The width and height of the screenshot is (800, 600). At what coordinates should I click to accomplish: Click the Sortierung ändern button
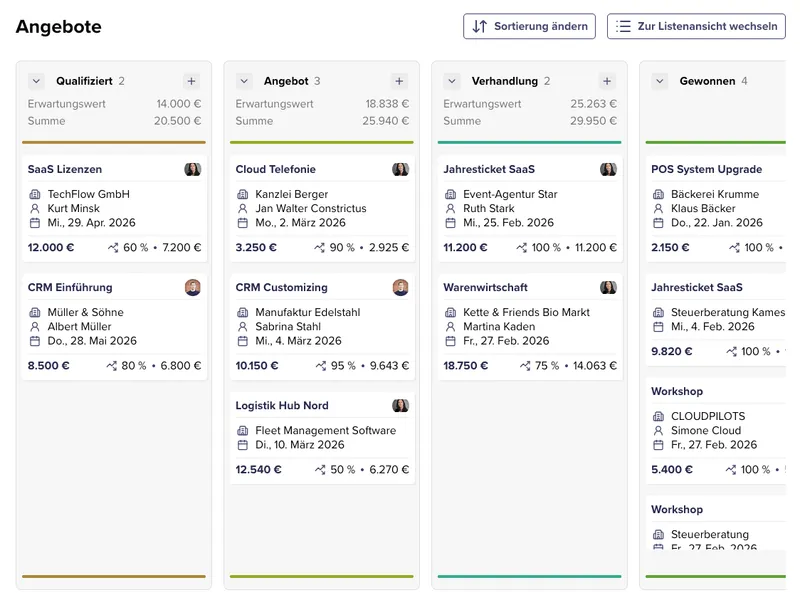click(x=528, y=26)
